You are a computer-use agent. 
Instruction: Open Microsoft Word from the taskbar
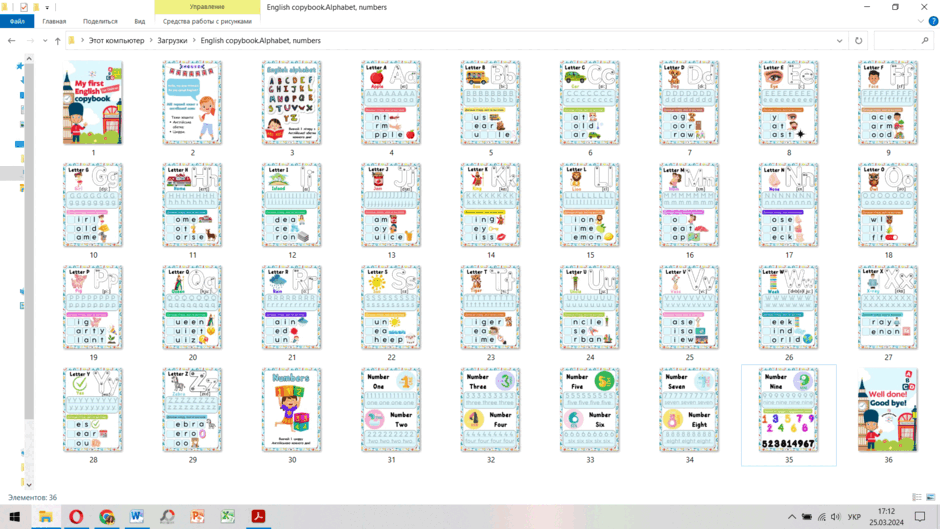click(x=137, y=516)
